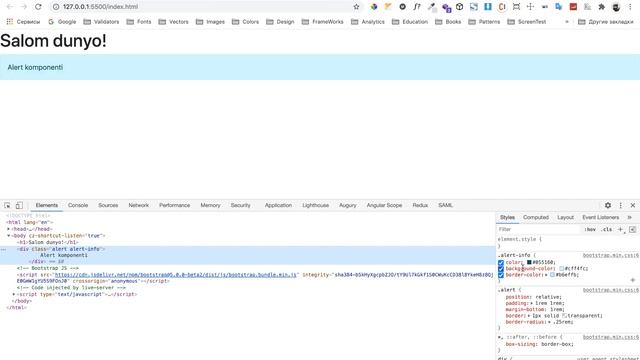
Task: Expand the border-color shorthand triangle
Action: click(x=546, y=275)
